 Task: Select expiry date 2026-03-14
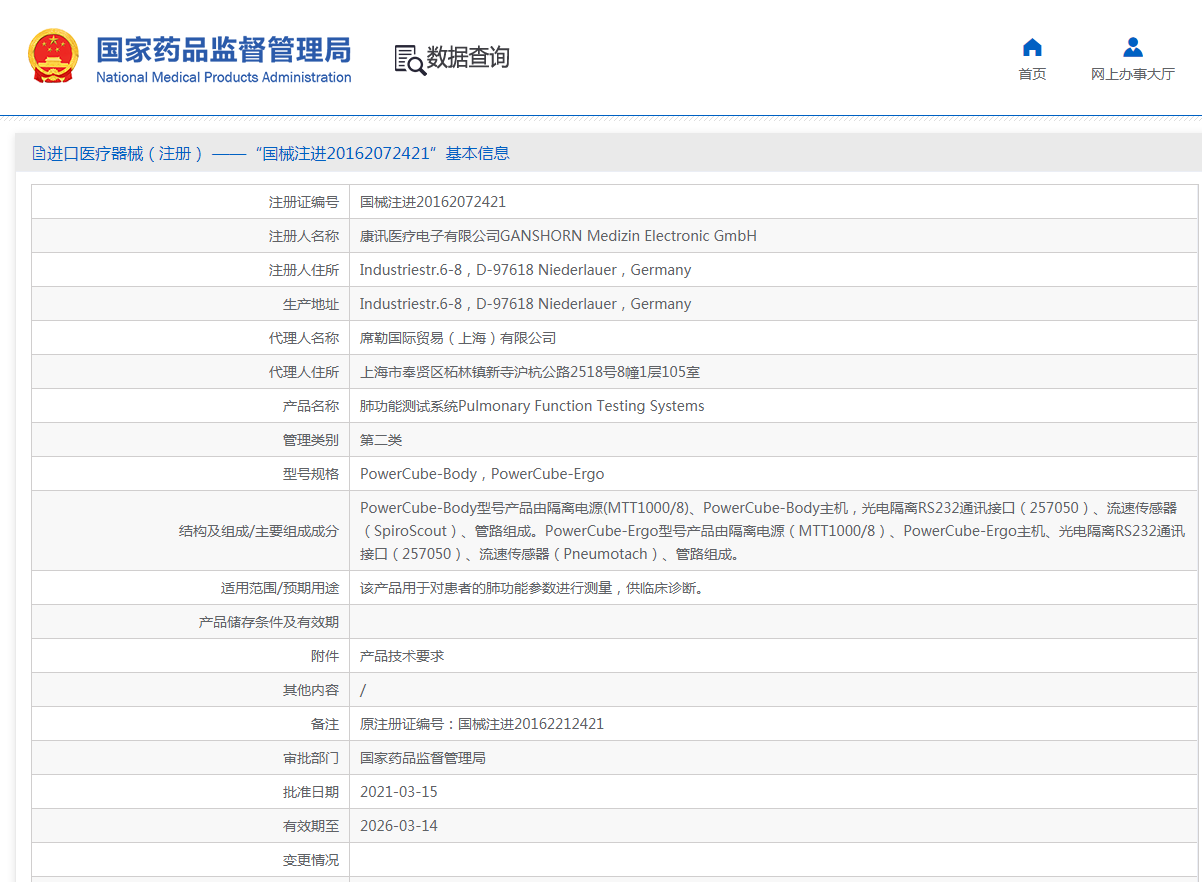pyautogui.click(x=399, y=826)
